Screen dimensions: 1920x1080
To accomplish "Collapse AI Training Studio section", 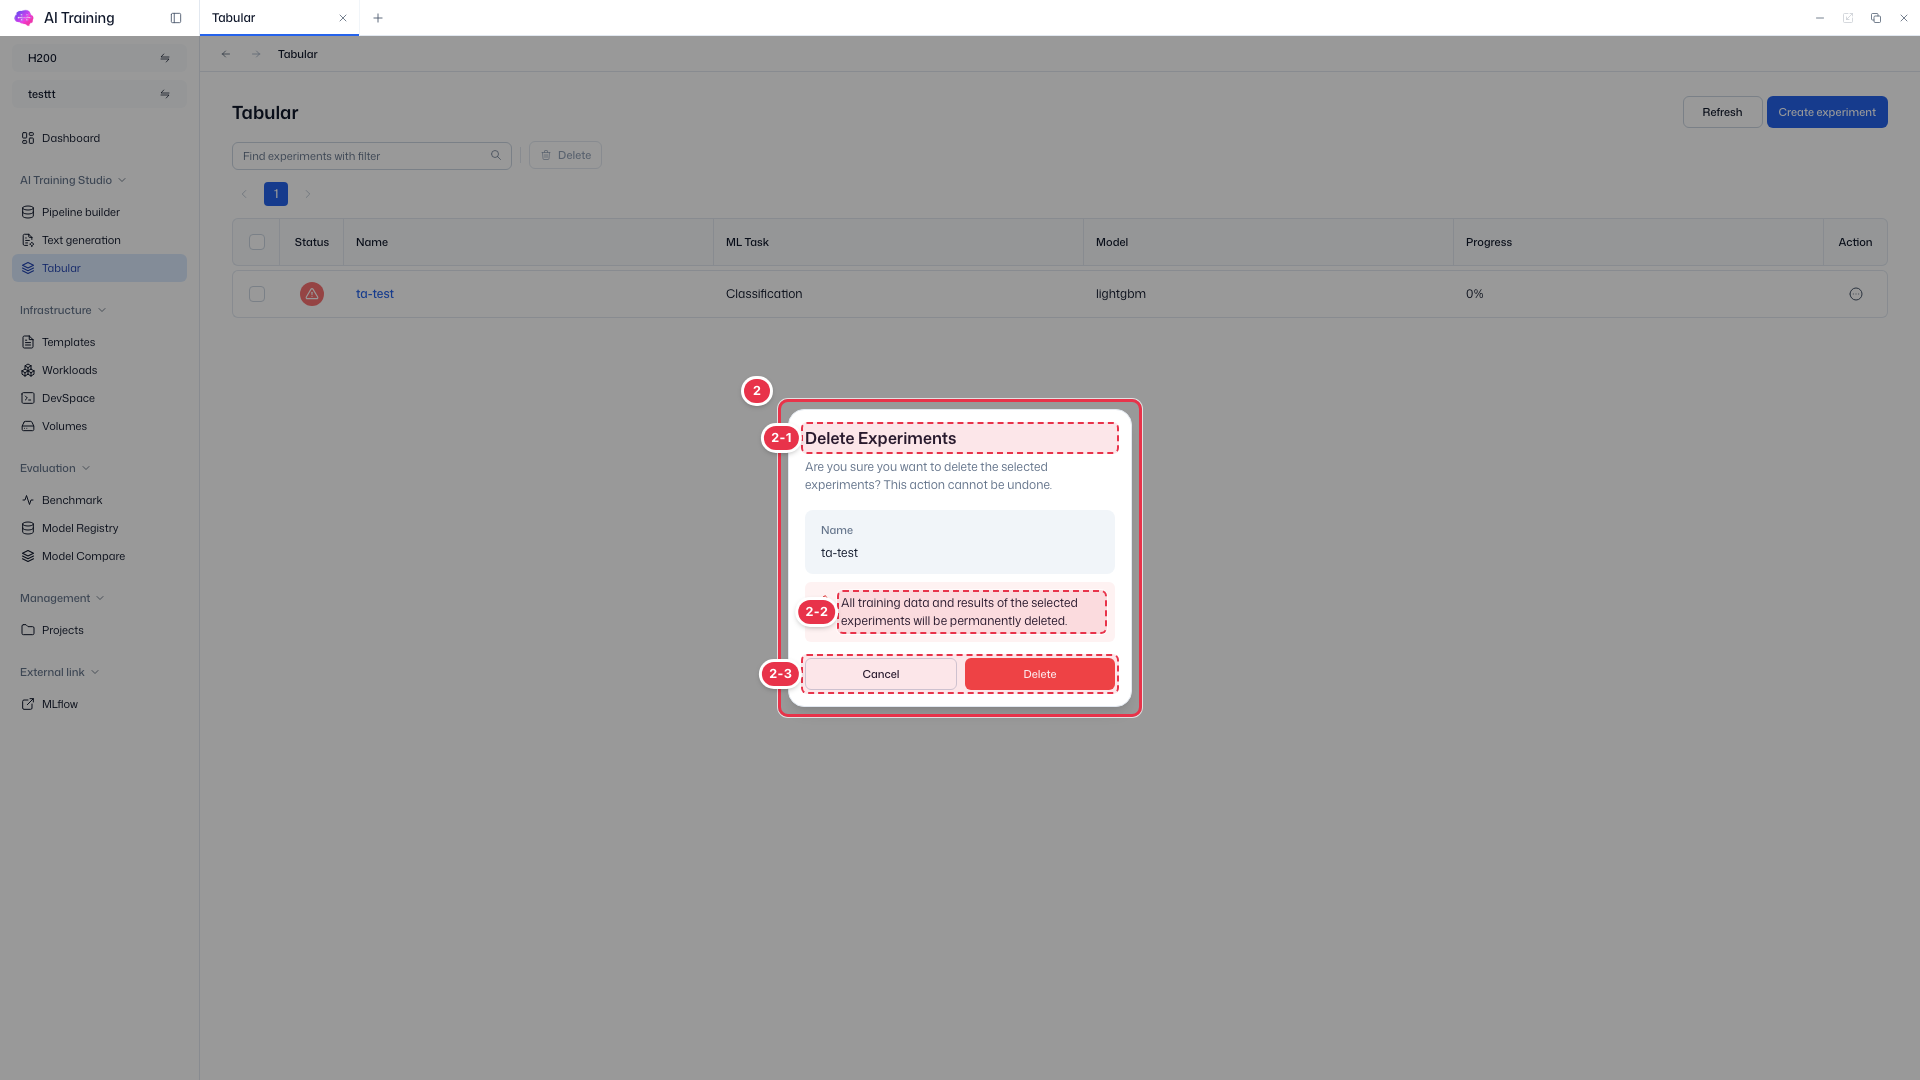I will point(73,180).
